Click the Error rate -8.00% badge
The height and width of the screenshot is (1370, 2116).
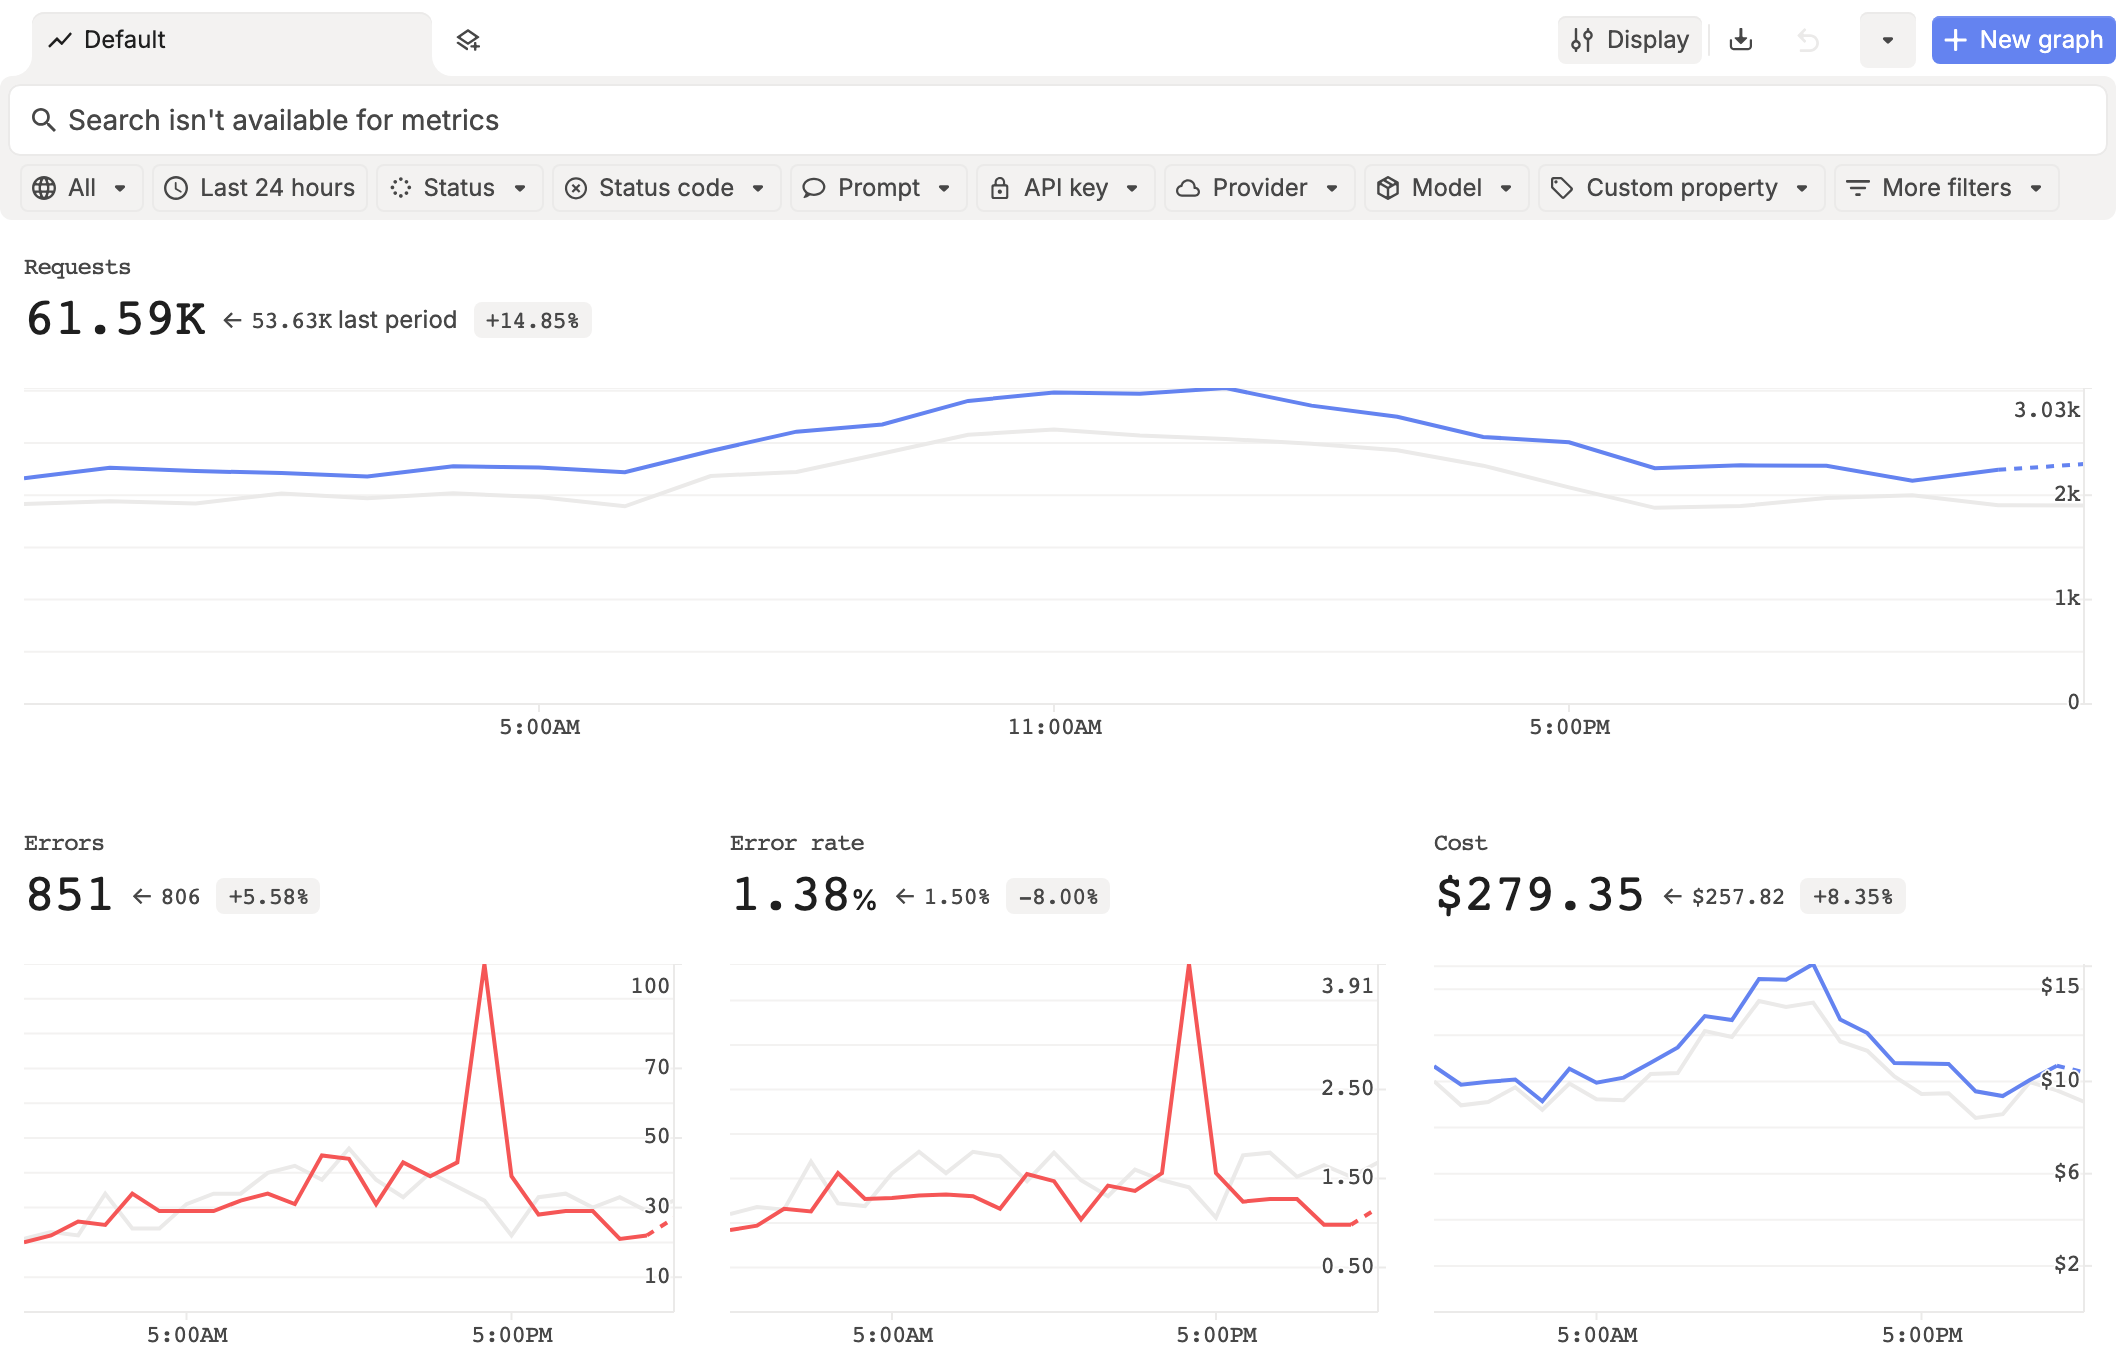[x=1058, y=896]
